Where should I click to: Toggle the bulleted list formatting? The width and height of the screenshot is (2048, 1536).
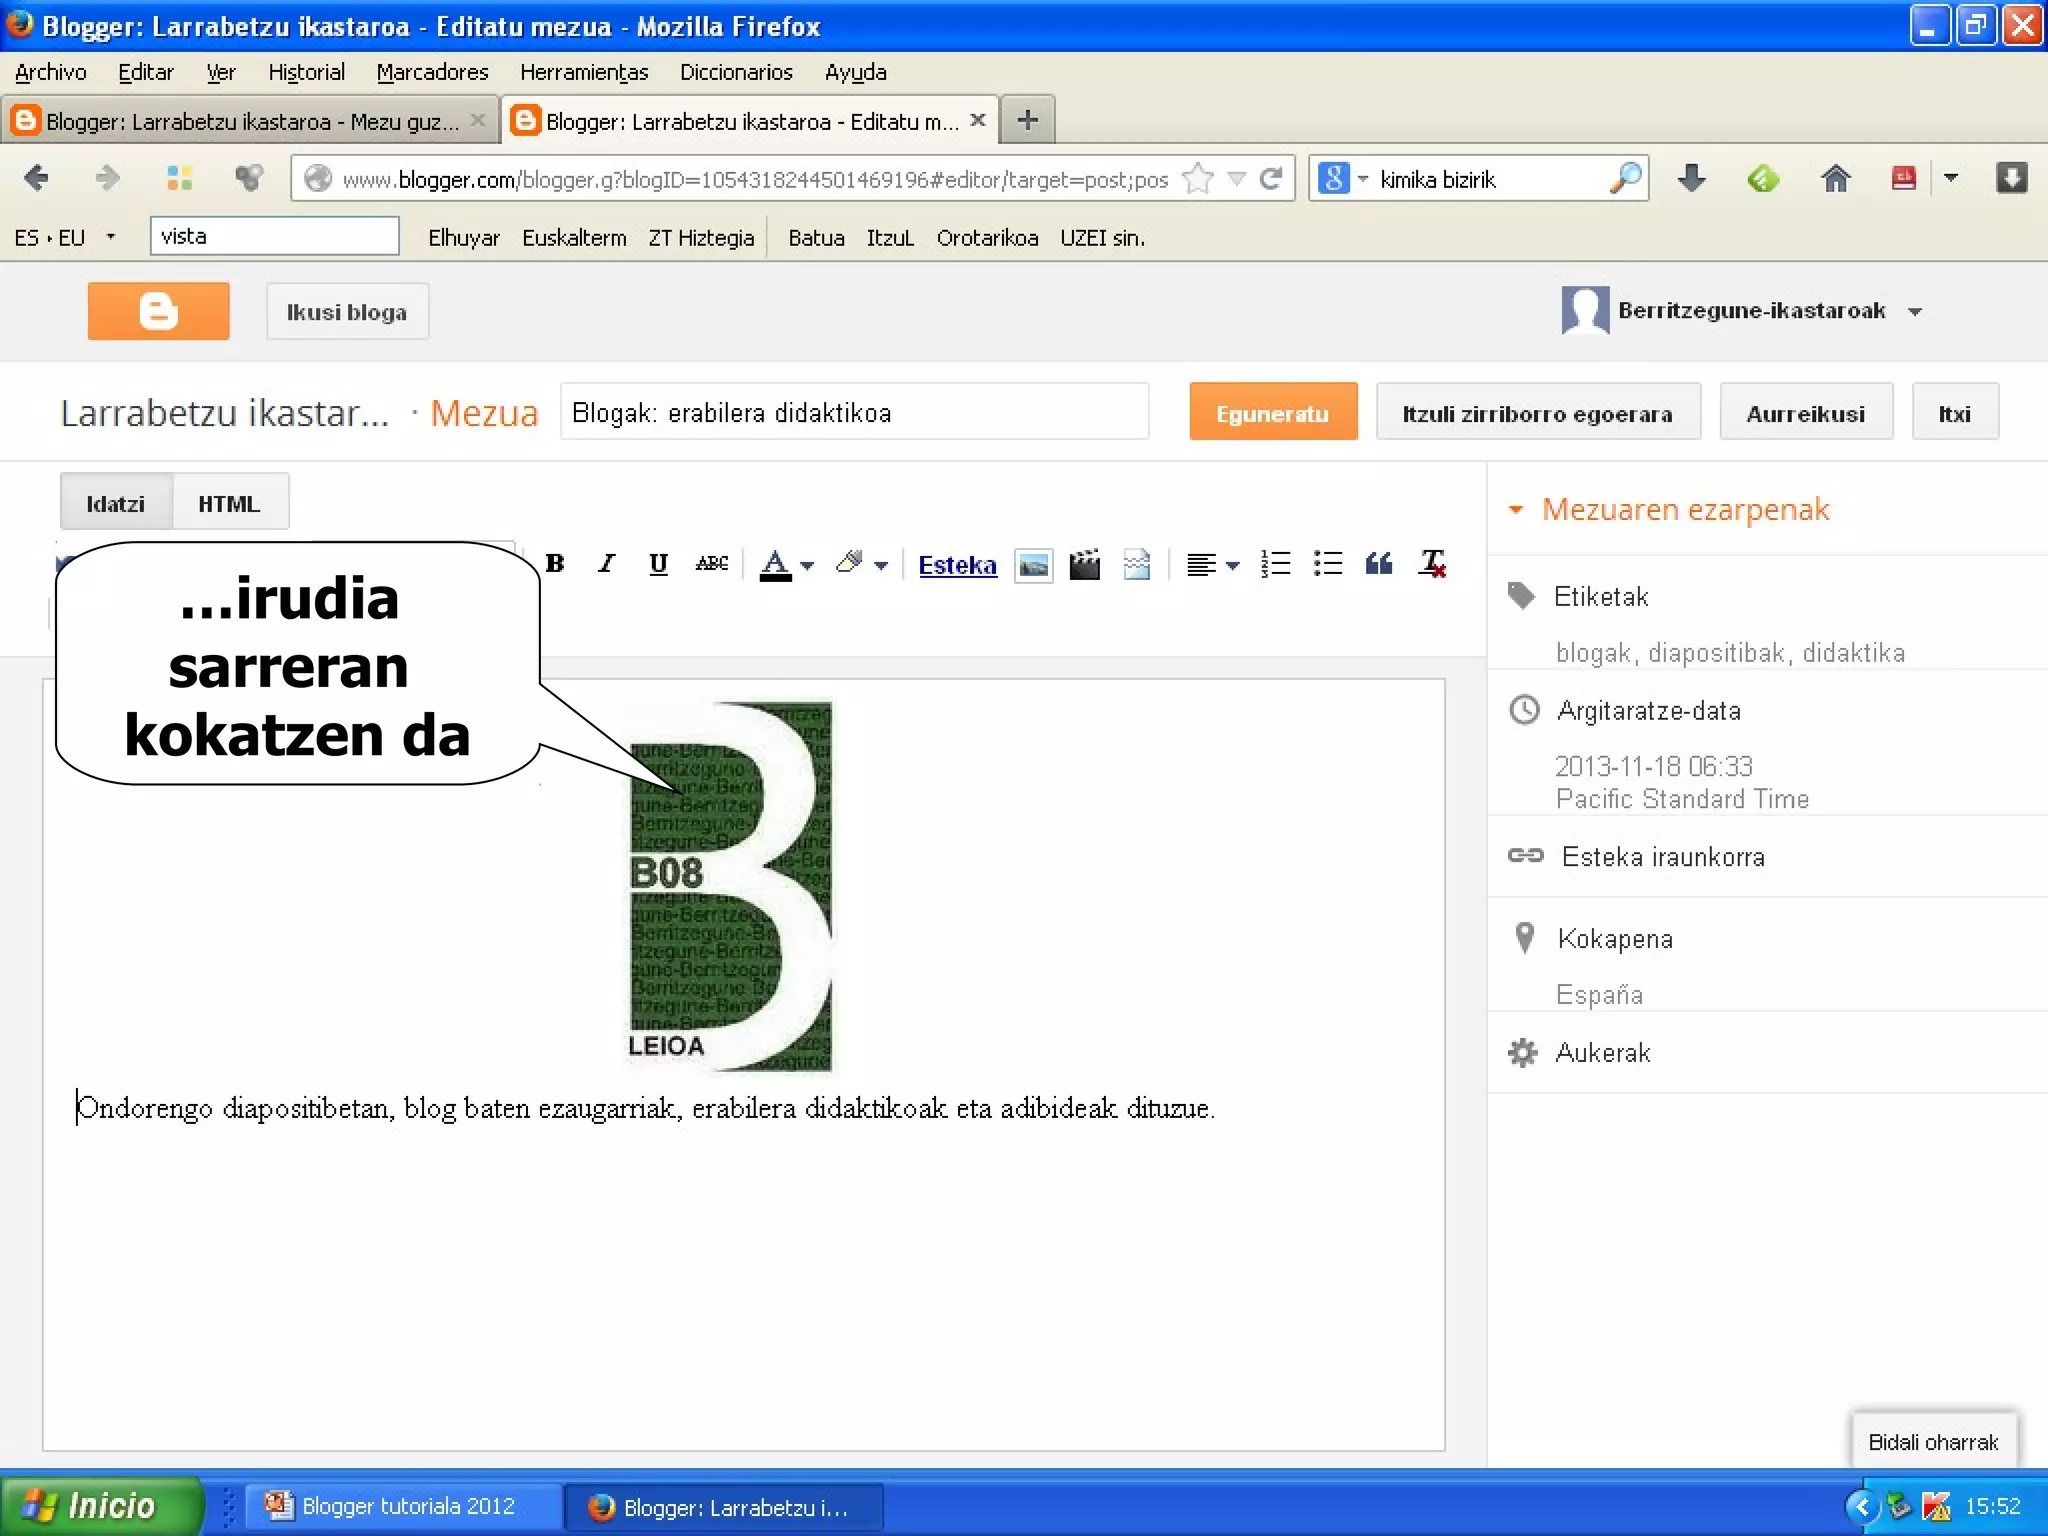(x=1327, y=564)
